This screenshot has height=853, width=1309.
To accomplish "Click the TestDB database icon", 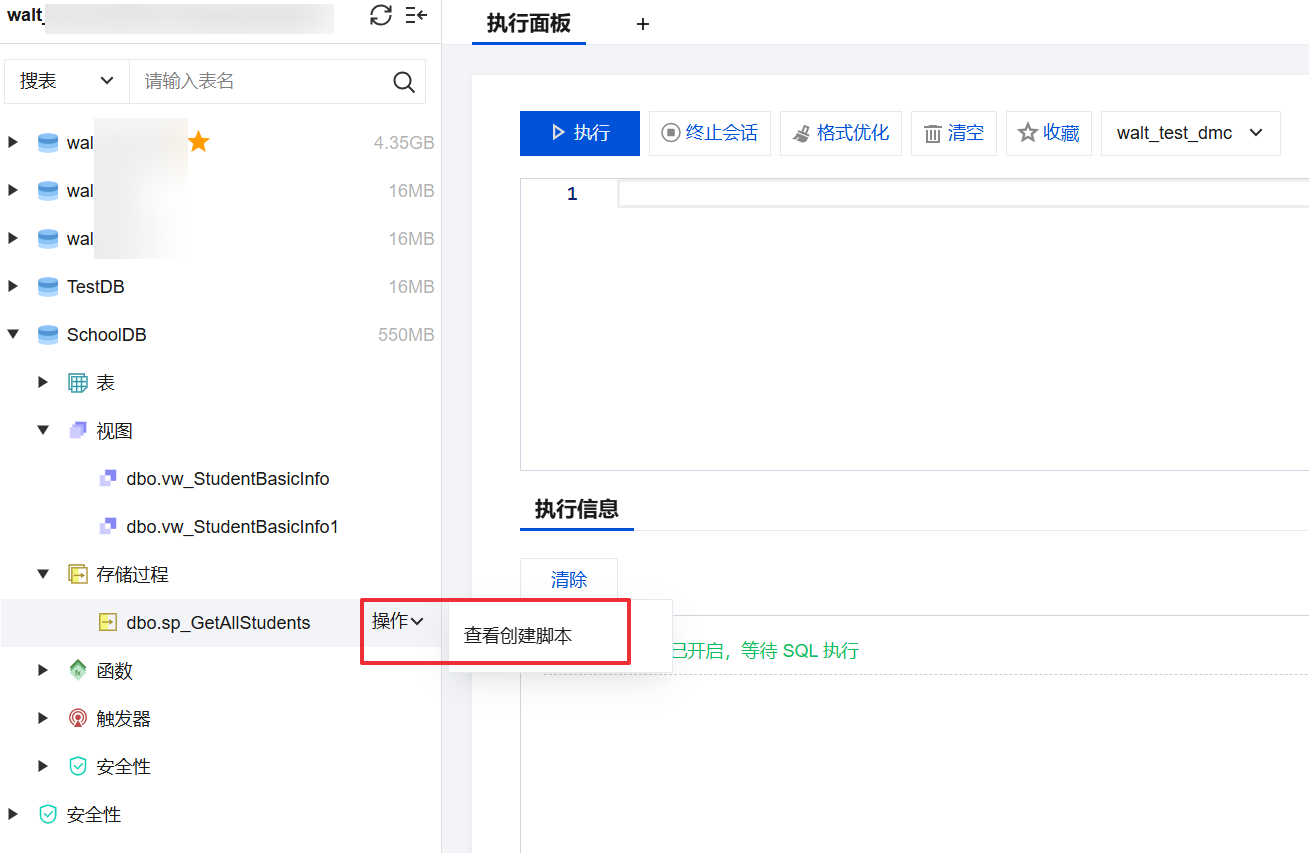I will coord(48,287).
